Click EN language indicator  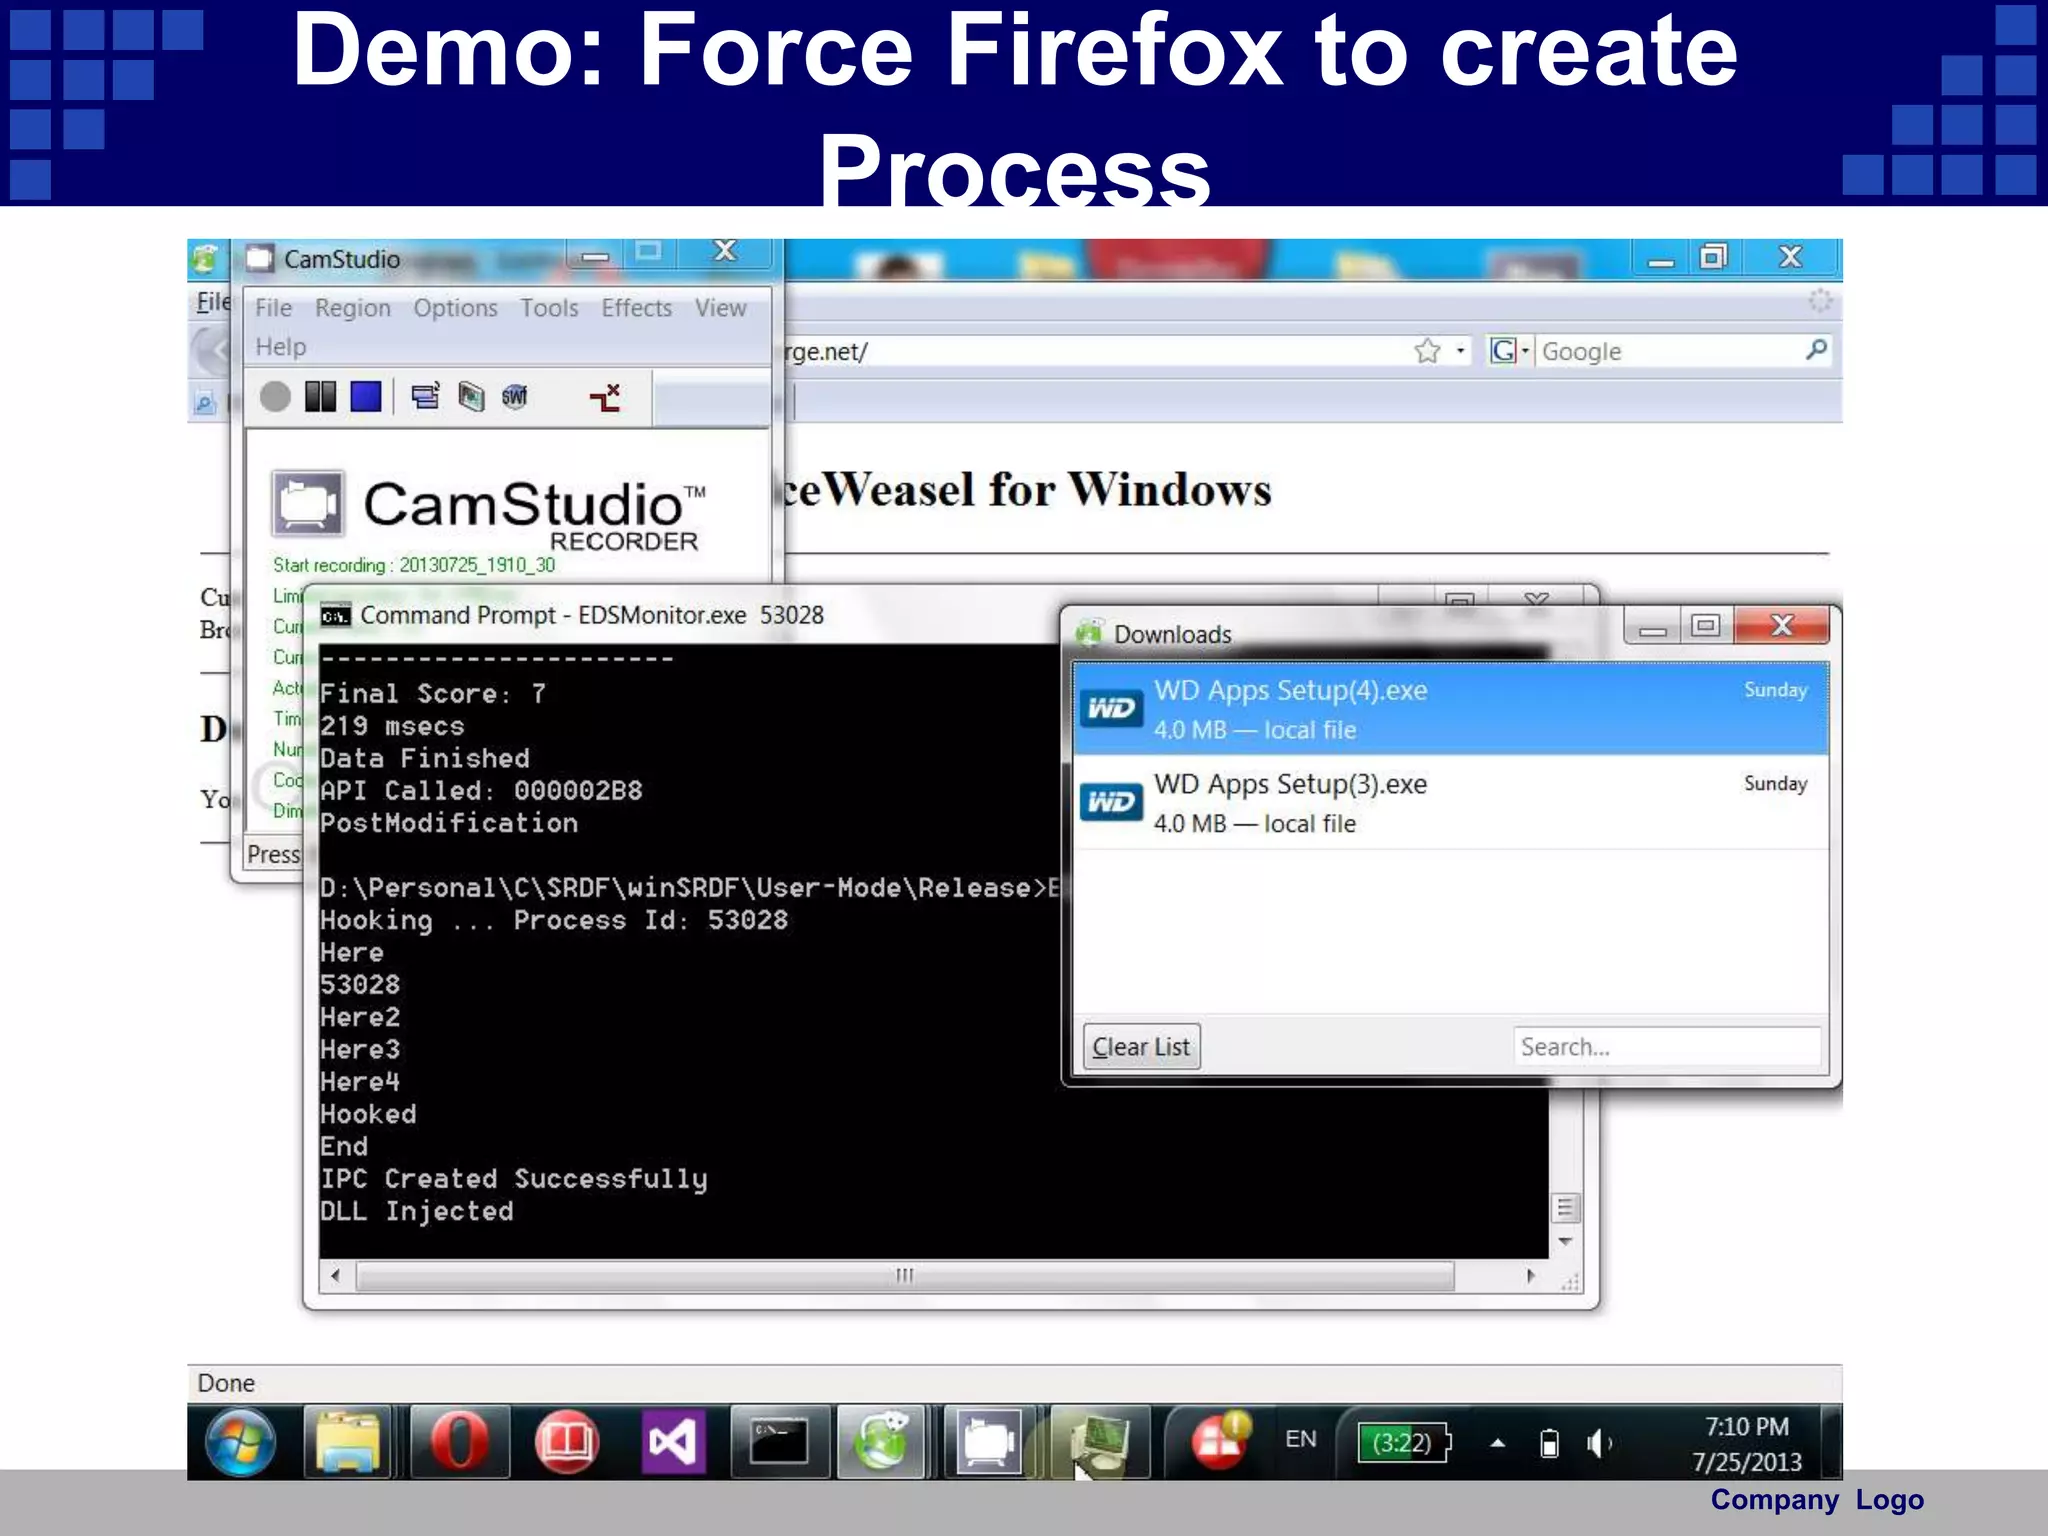point(1301,1440)
